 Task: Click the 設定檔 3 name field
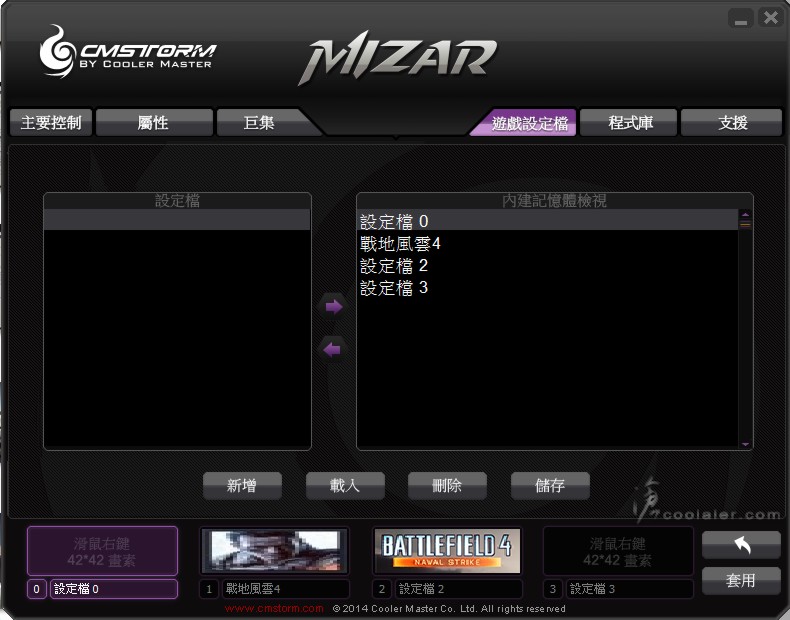click(630, 589)
